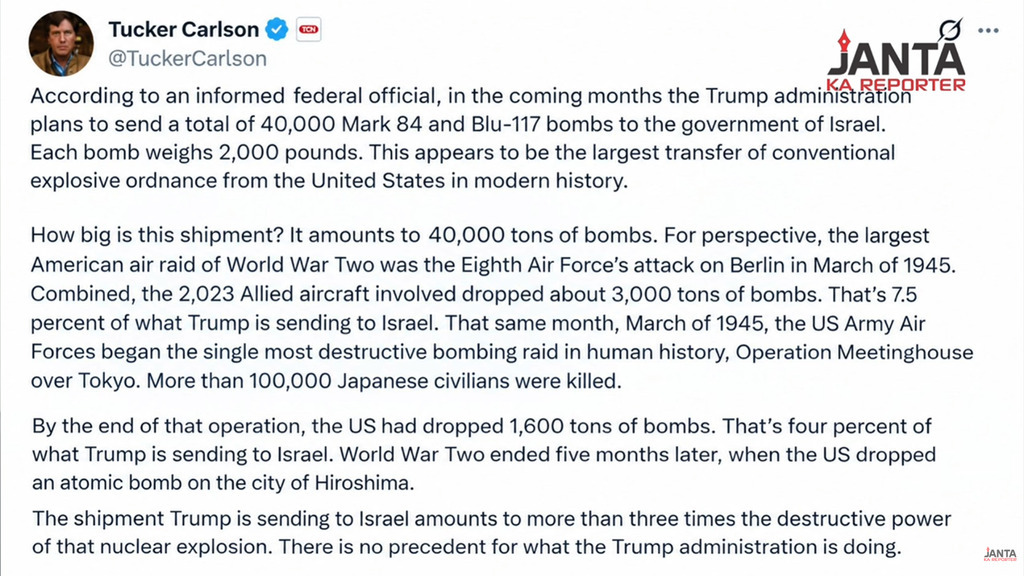1024x576 pixels.
Task: Click the red TCN affiliation badge
Action: 308,29
